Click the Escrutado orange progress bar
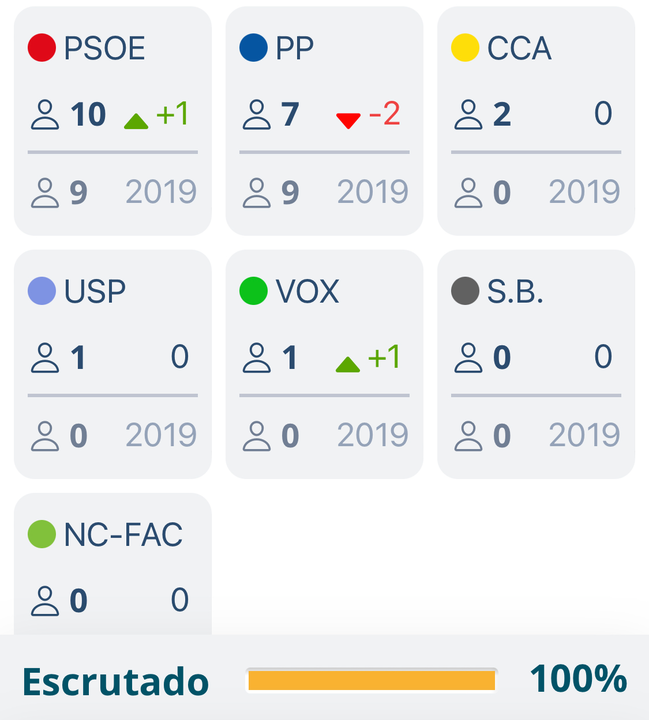Screen dimensions: 649x720 point(371,680)
